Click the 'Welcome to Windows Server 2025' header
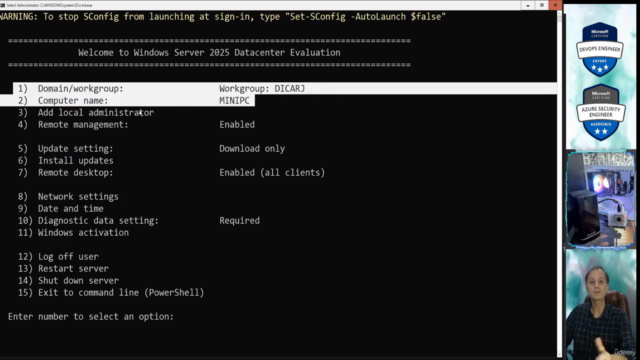The width and height of the screenshot is (640, 360). click(x=209, y=53)
